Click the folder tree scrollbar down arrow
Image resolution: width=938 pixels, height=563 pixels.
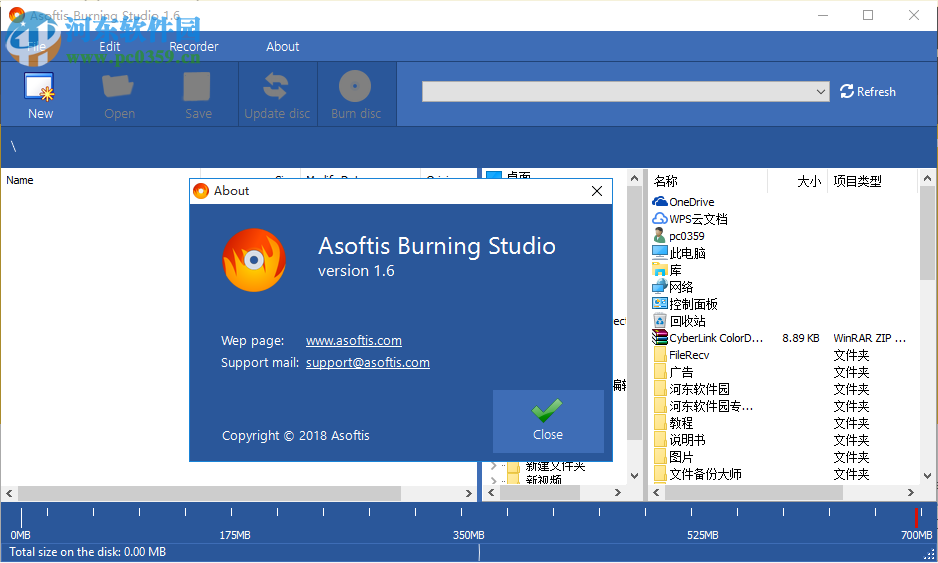click(635, 476)
